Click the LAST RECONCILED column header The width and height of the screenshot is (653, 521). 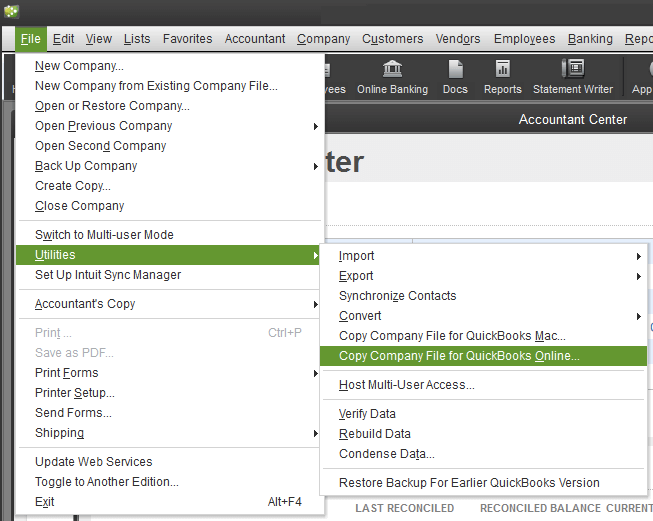(404, 508)
